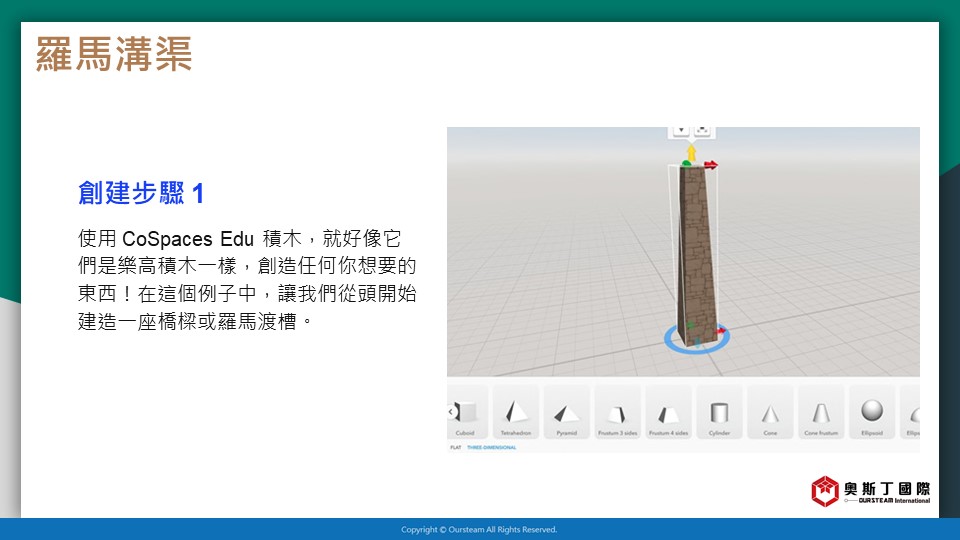960x540 pixels.
Task: Select the brown stone-textured pillar object
Action: point(699,257)
